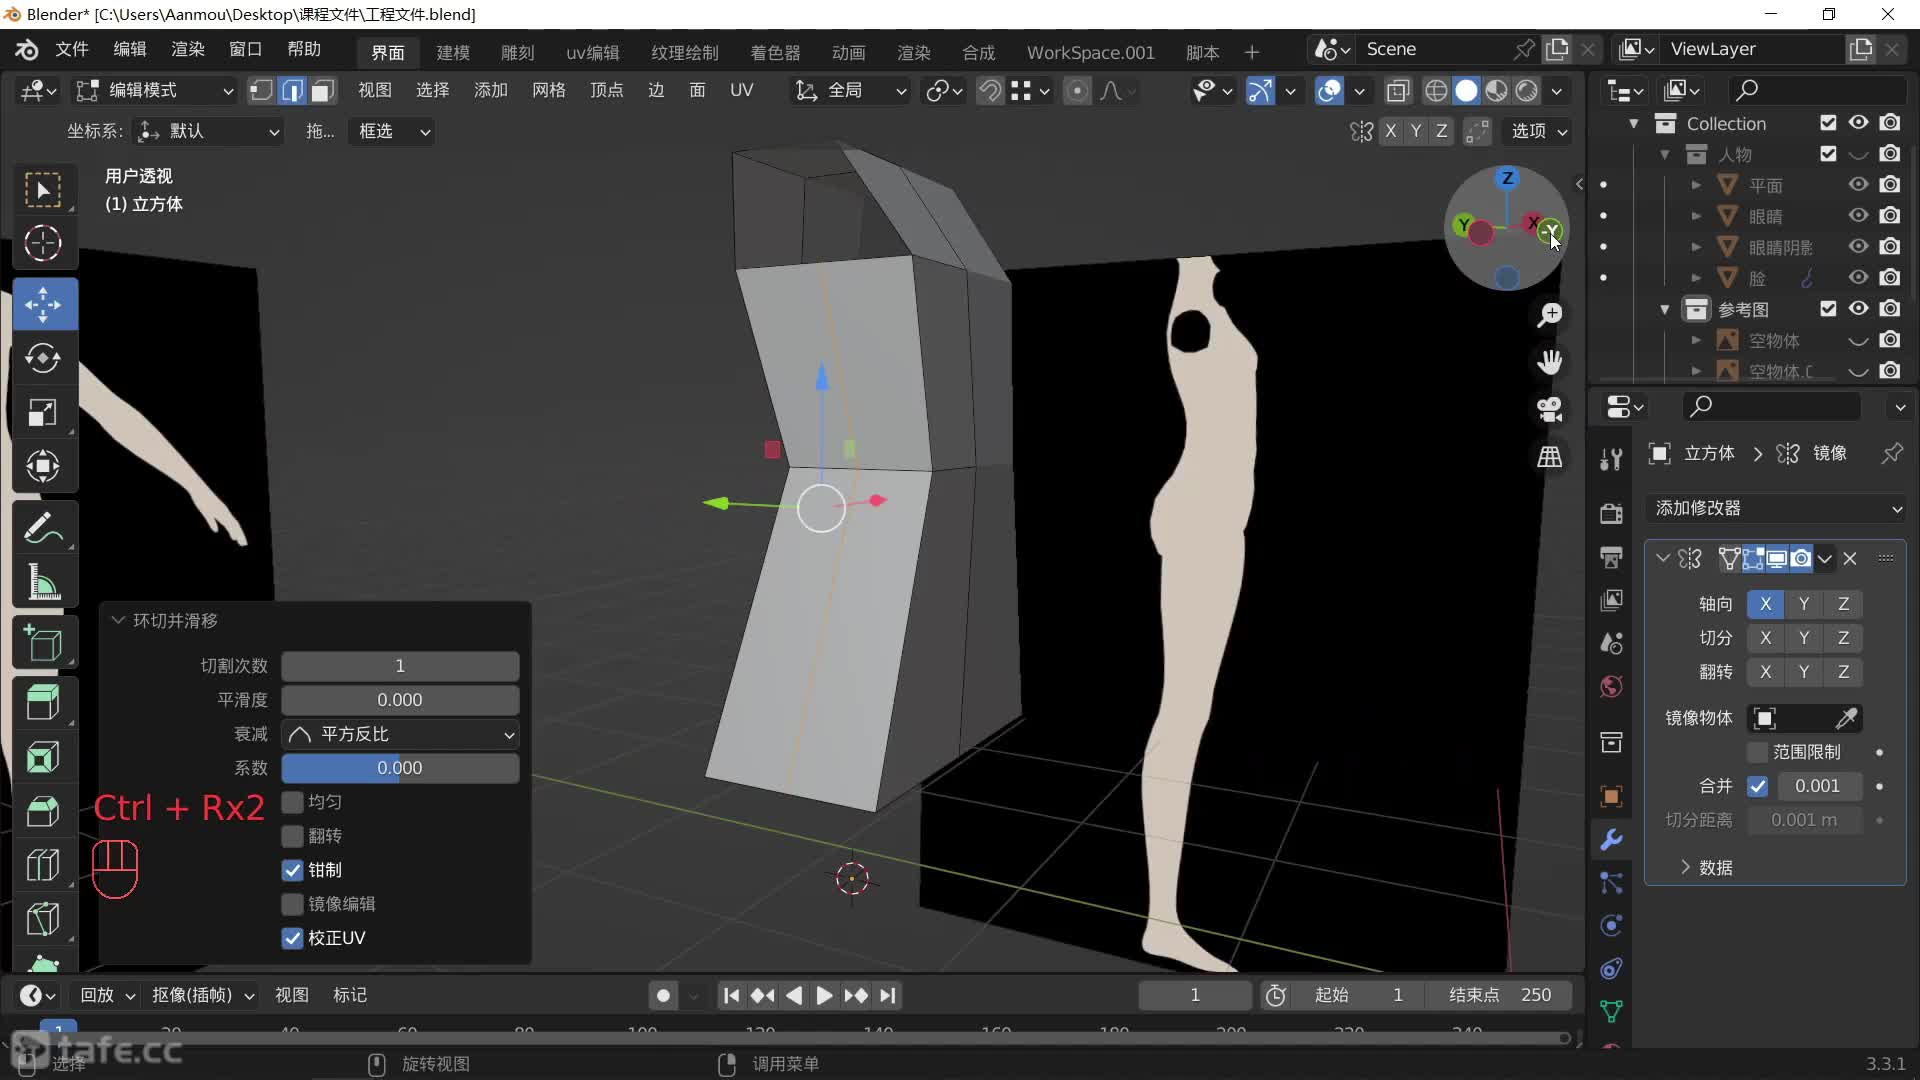Open the 网格 menu

pos(549,91)
